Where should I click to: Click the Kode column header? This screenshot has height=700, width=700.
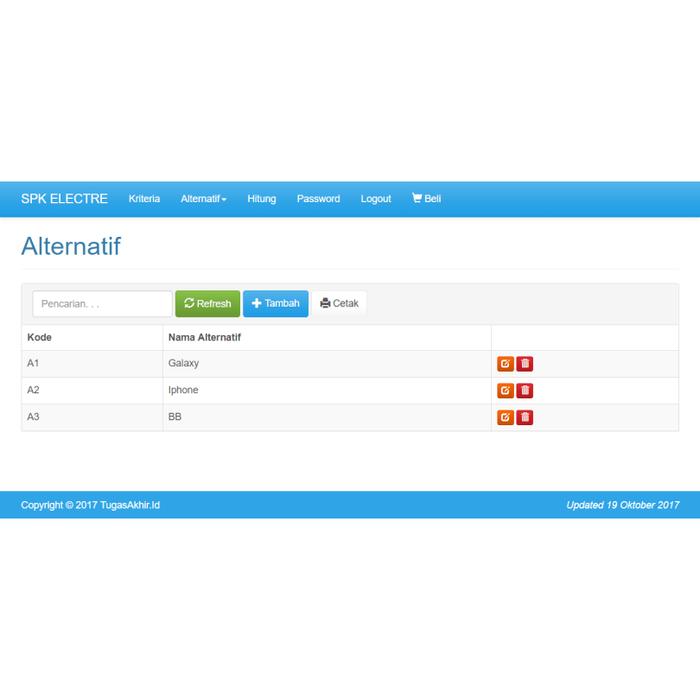pos(39,338)
